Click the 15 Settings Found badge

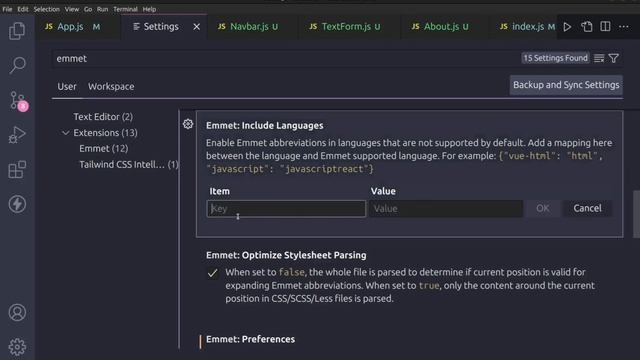[x=556, y=58]
